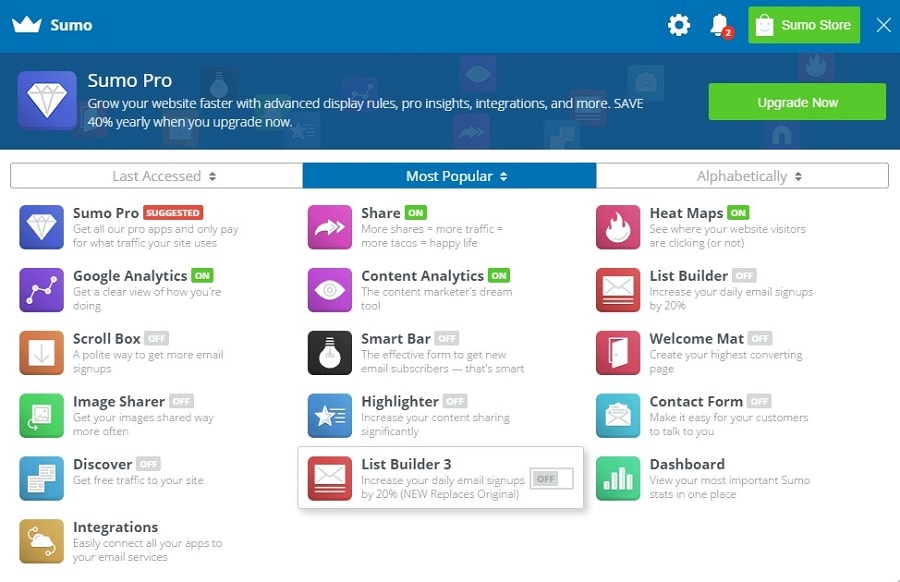The image size is (900, 582).
Task: Toggle the Heat Maps ON badge
Action: coord(738,213)
